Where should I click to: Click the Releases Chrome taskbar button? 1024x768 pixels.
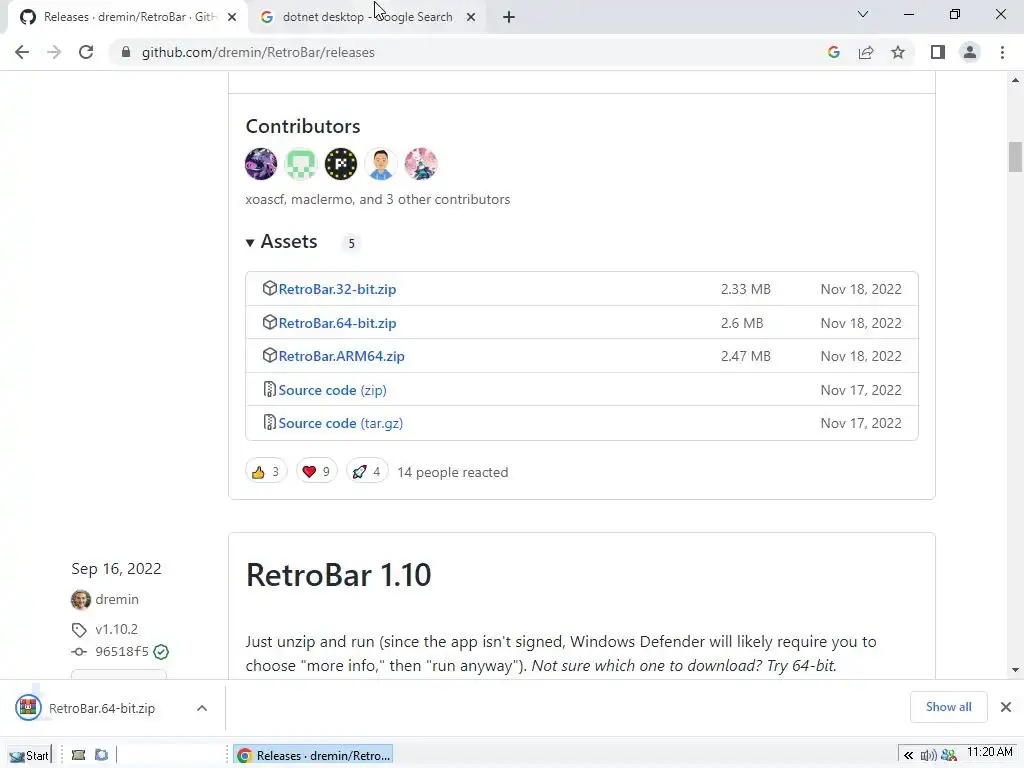point(314,756)
